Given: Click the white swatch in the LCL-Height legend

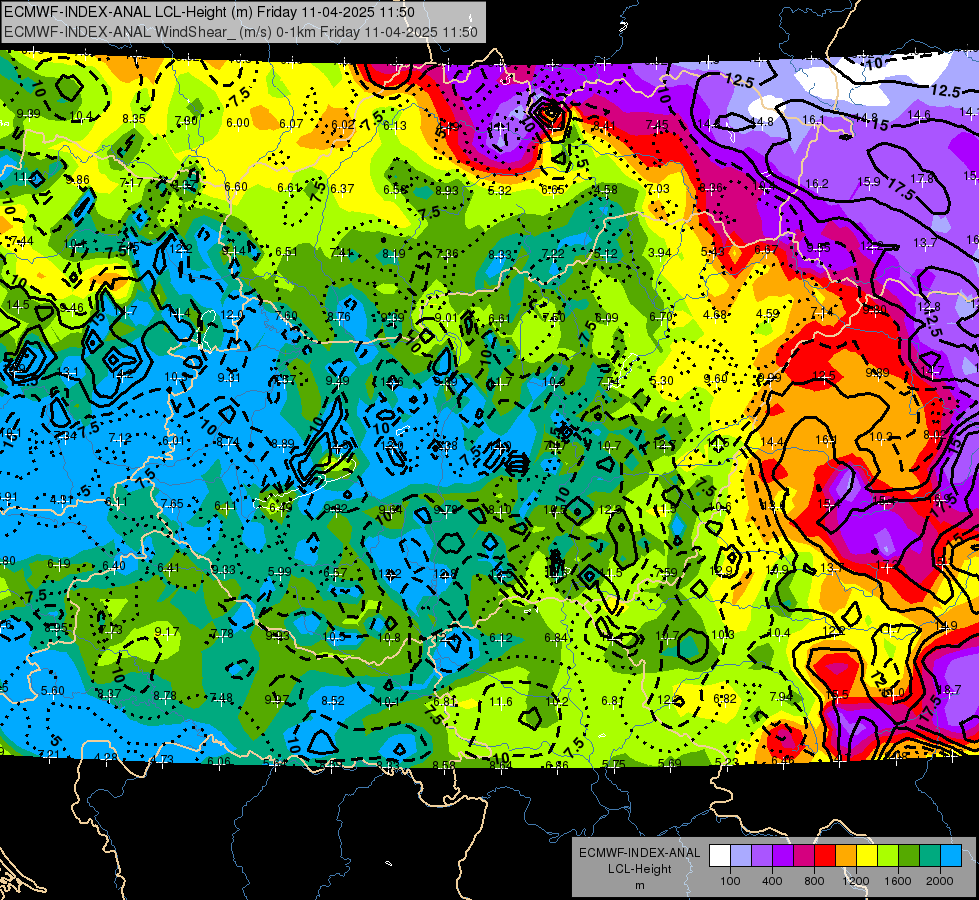Looking at the screenshot, I should pos(720,856).
